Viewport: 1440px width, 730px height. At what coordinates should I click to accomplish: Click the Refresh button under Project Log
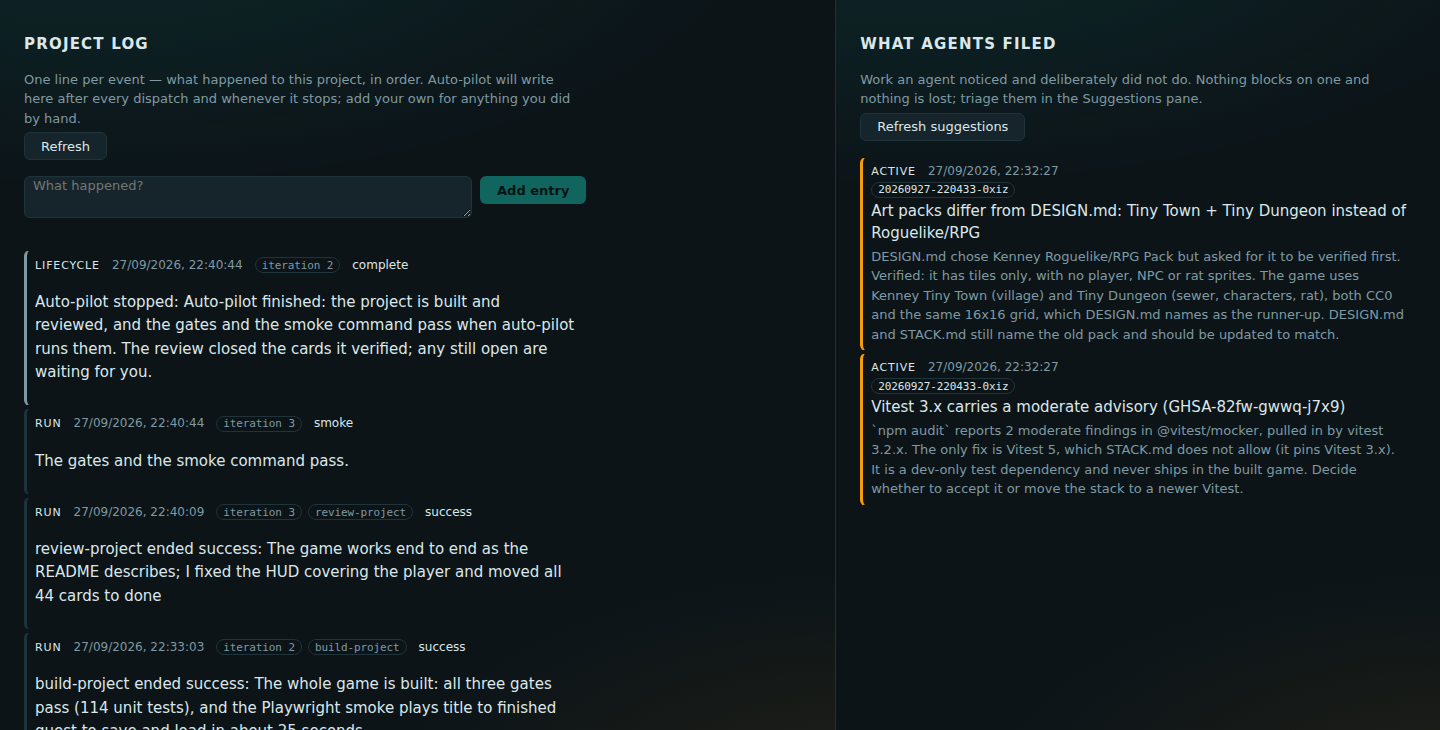[65, 146]
